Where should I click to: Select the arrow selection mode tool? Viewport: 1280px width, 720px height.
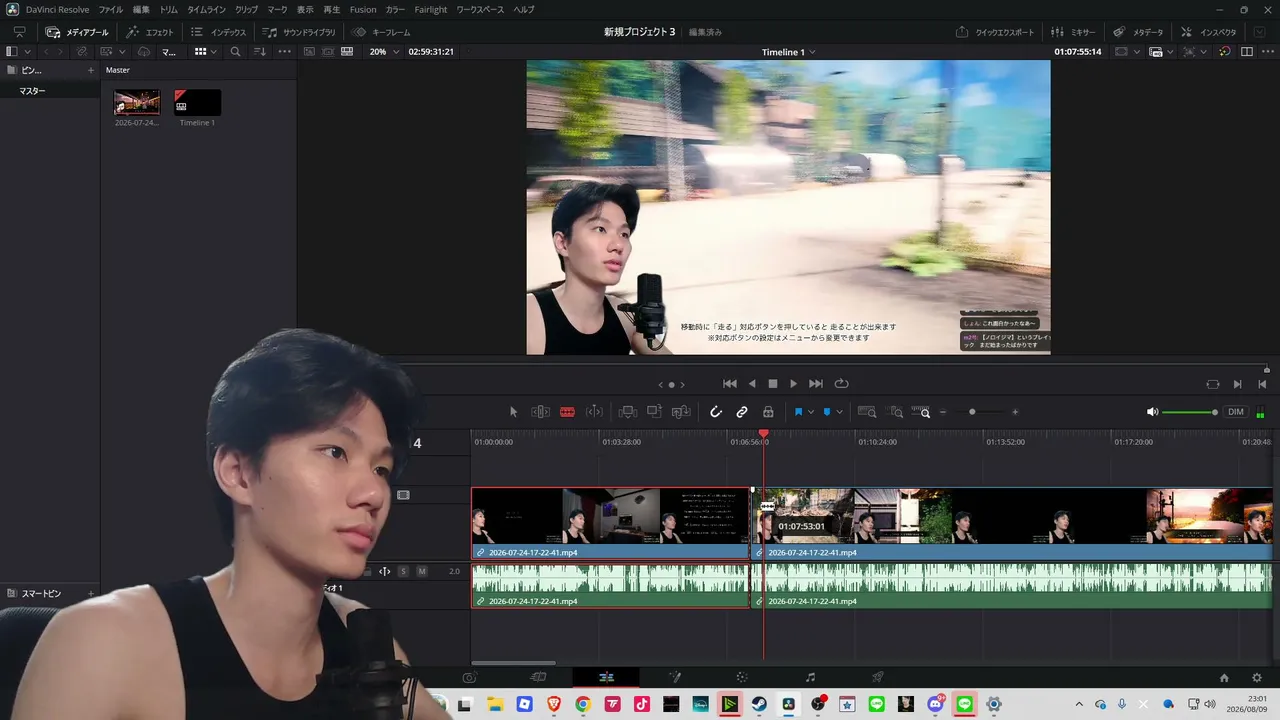tap(514, 412)
